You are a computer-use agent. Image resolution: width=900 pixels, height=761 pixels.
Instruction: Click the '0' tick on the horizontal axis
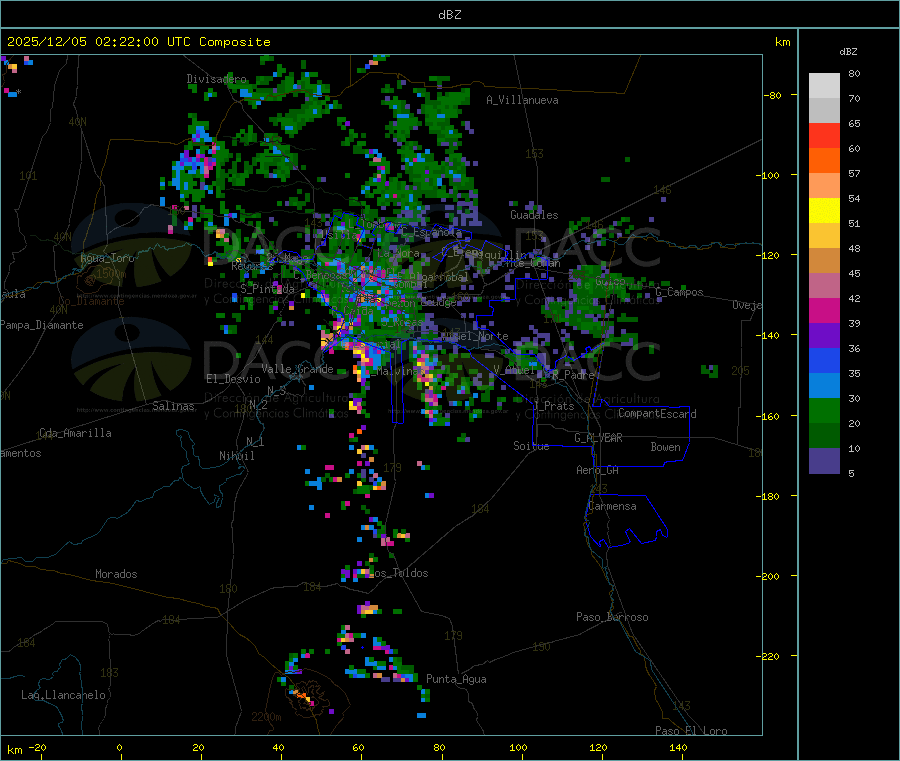click(119, 748)
